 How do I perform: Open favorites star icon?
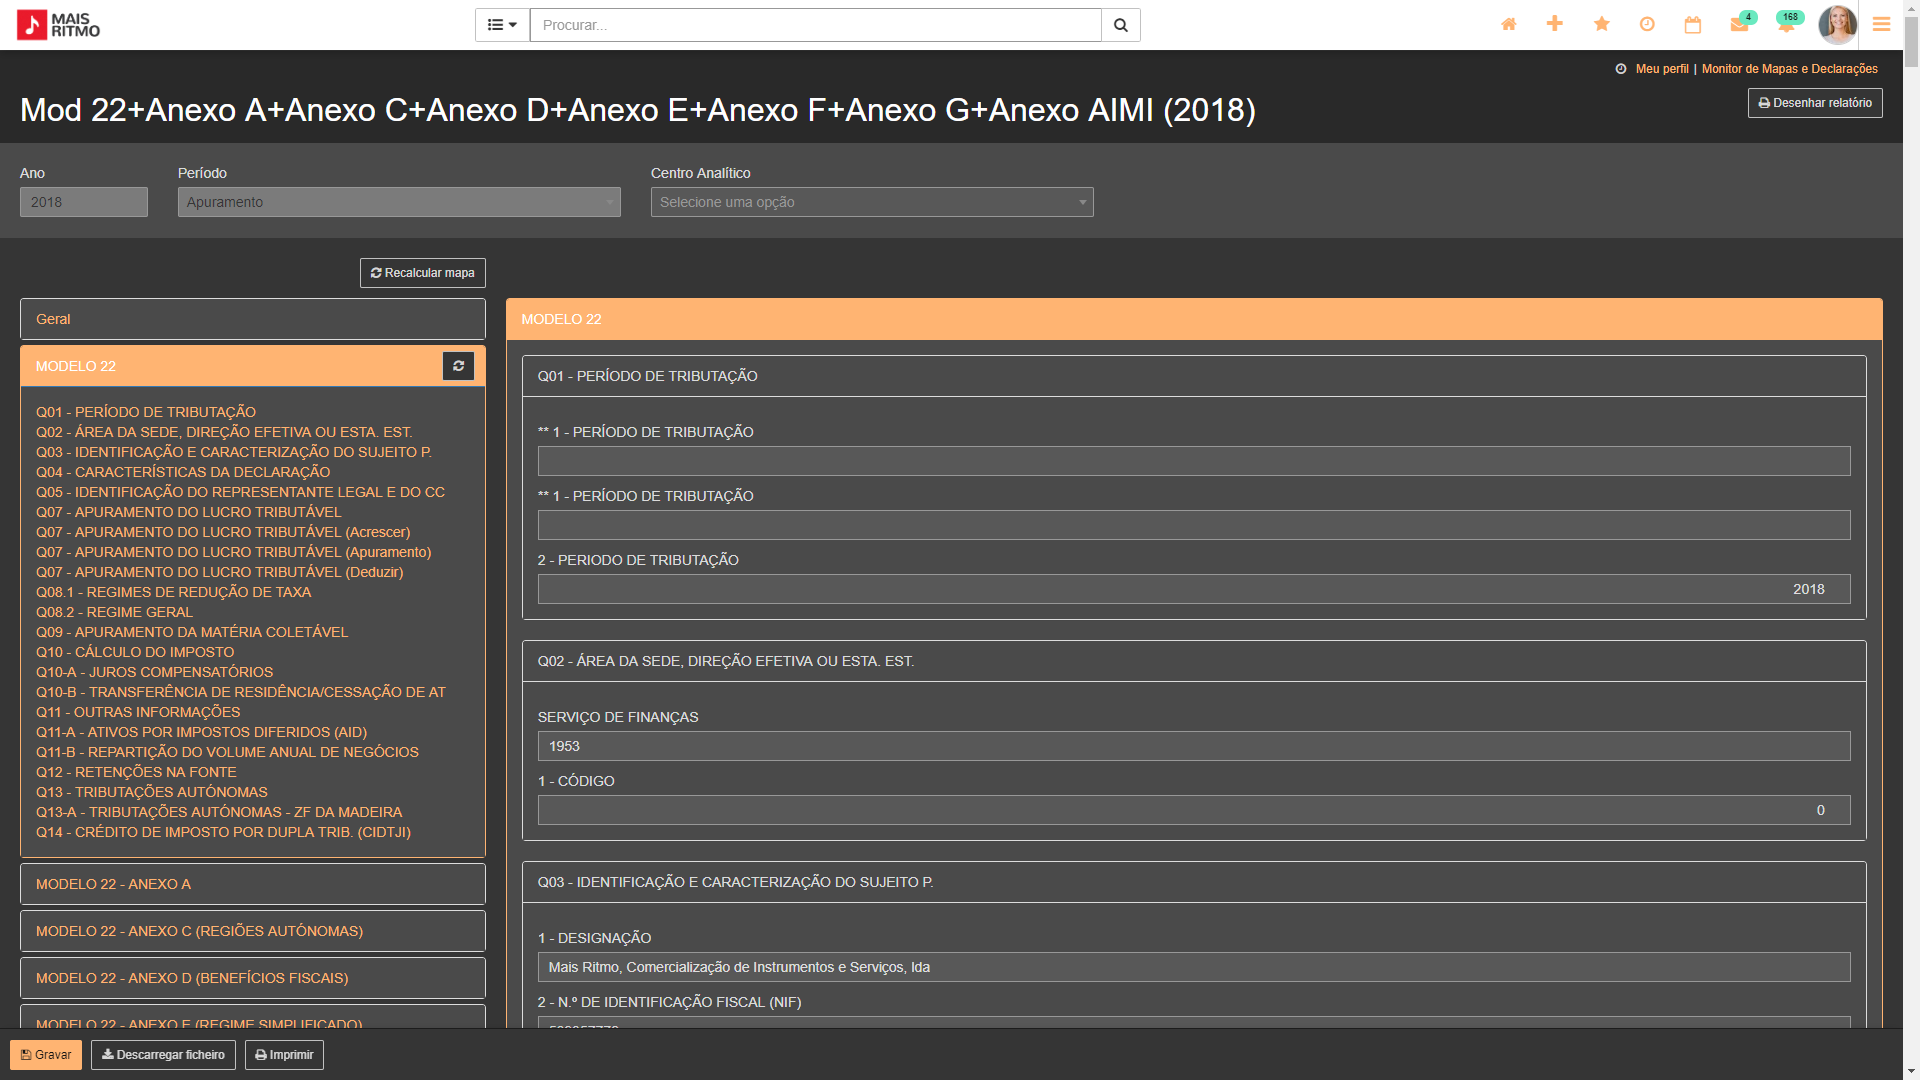coord(1602,24)
